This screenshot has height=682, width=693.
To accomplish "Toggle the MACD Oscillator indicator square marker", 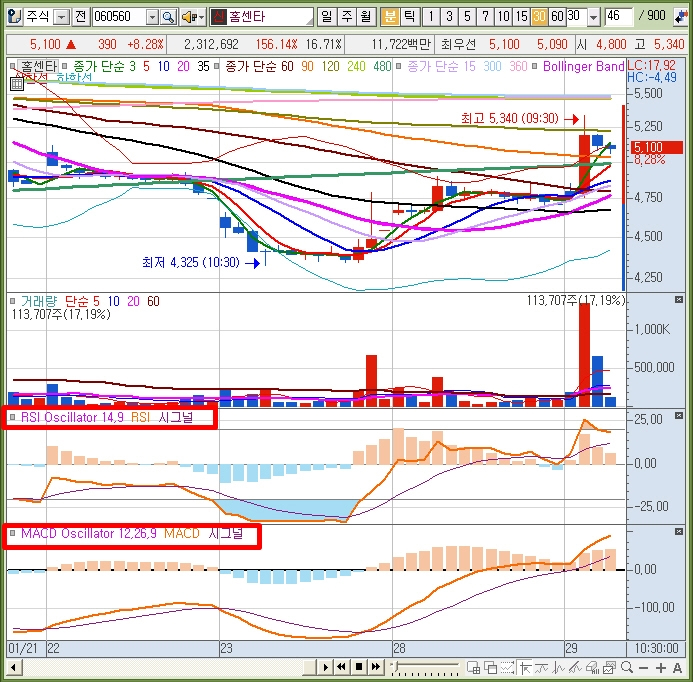I will click(12, 534).
